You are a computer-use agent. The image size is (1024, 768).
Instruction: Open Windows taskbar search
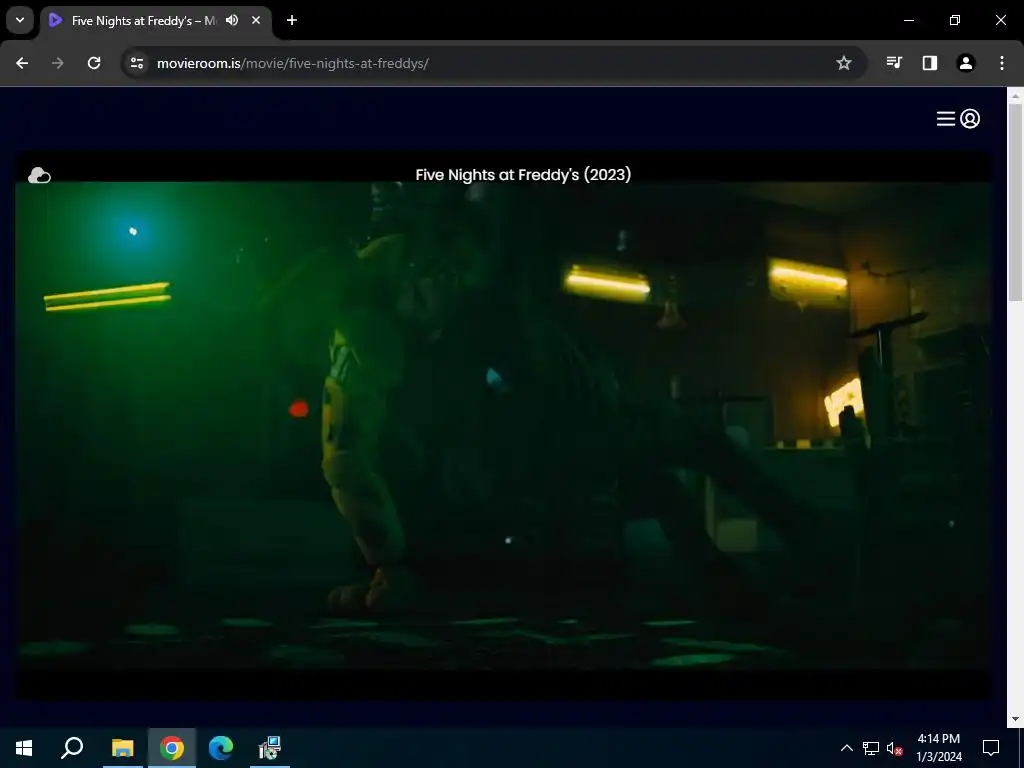[72, 748]
